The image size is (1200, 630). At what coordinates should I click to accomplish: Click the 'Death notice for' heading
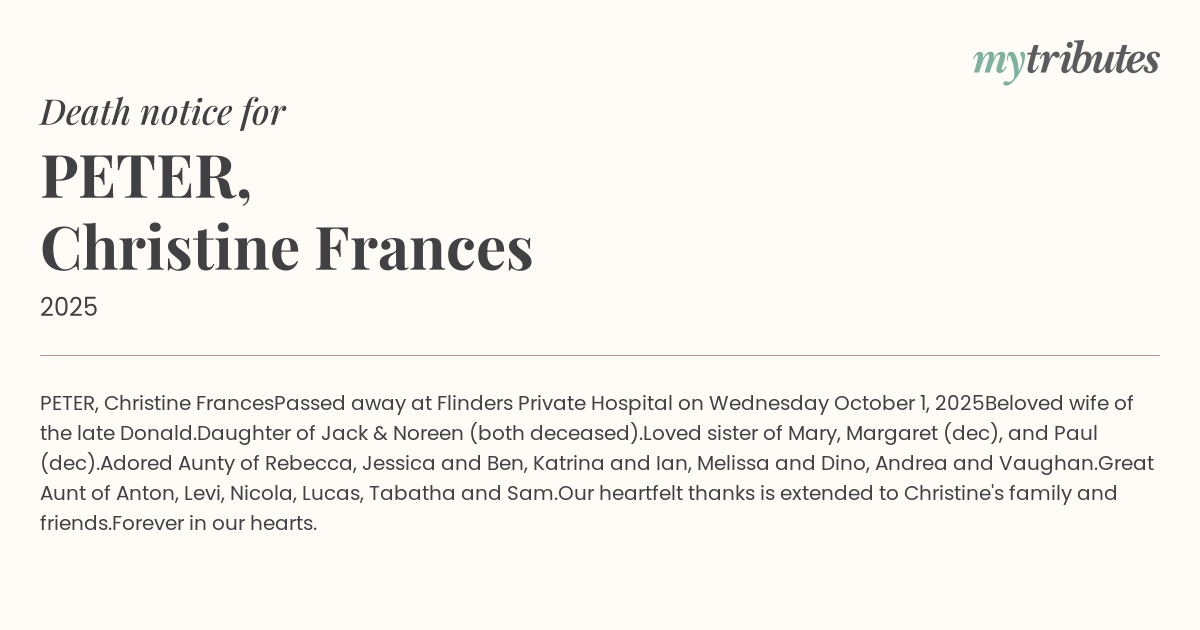coord(163,112)
